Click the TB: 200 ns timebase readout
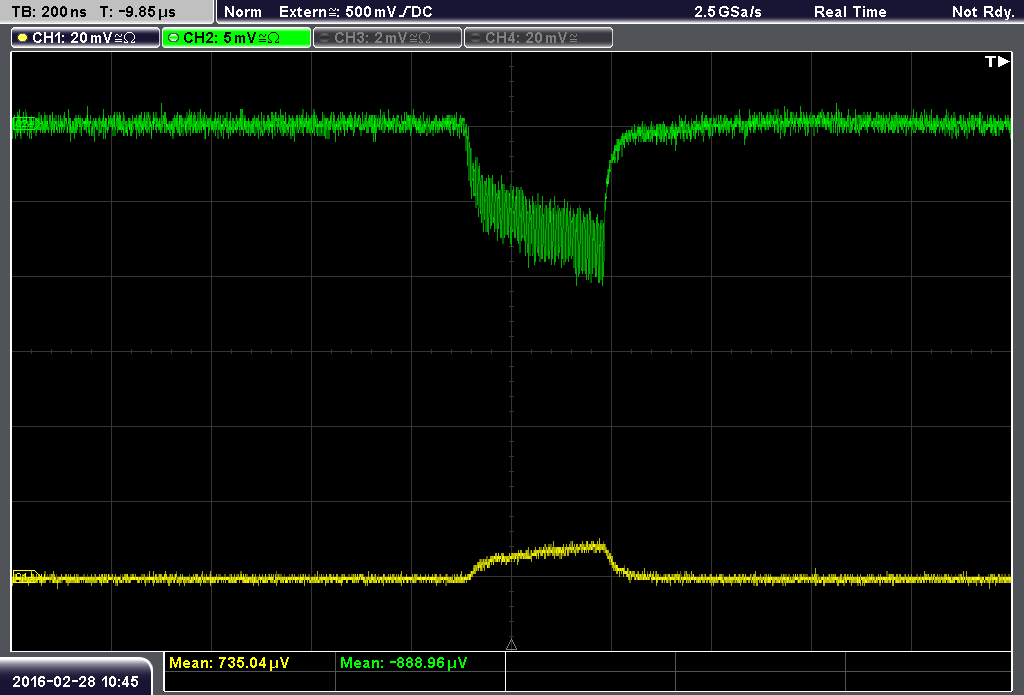The width and height of the screenshot is (1024, 695). [49, 12]
